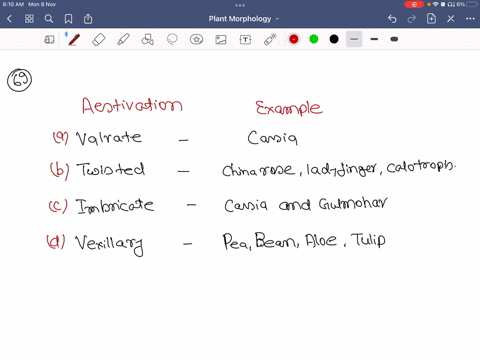Tap the handwritten Aestivation heading
480x360 pixels.
pyautogui.click(x=132, y=106)
